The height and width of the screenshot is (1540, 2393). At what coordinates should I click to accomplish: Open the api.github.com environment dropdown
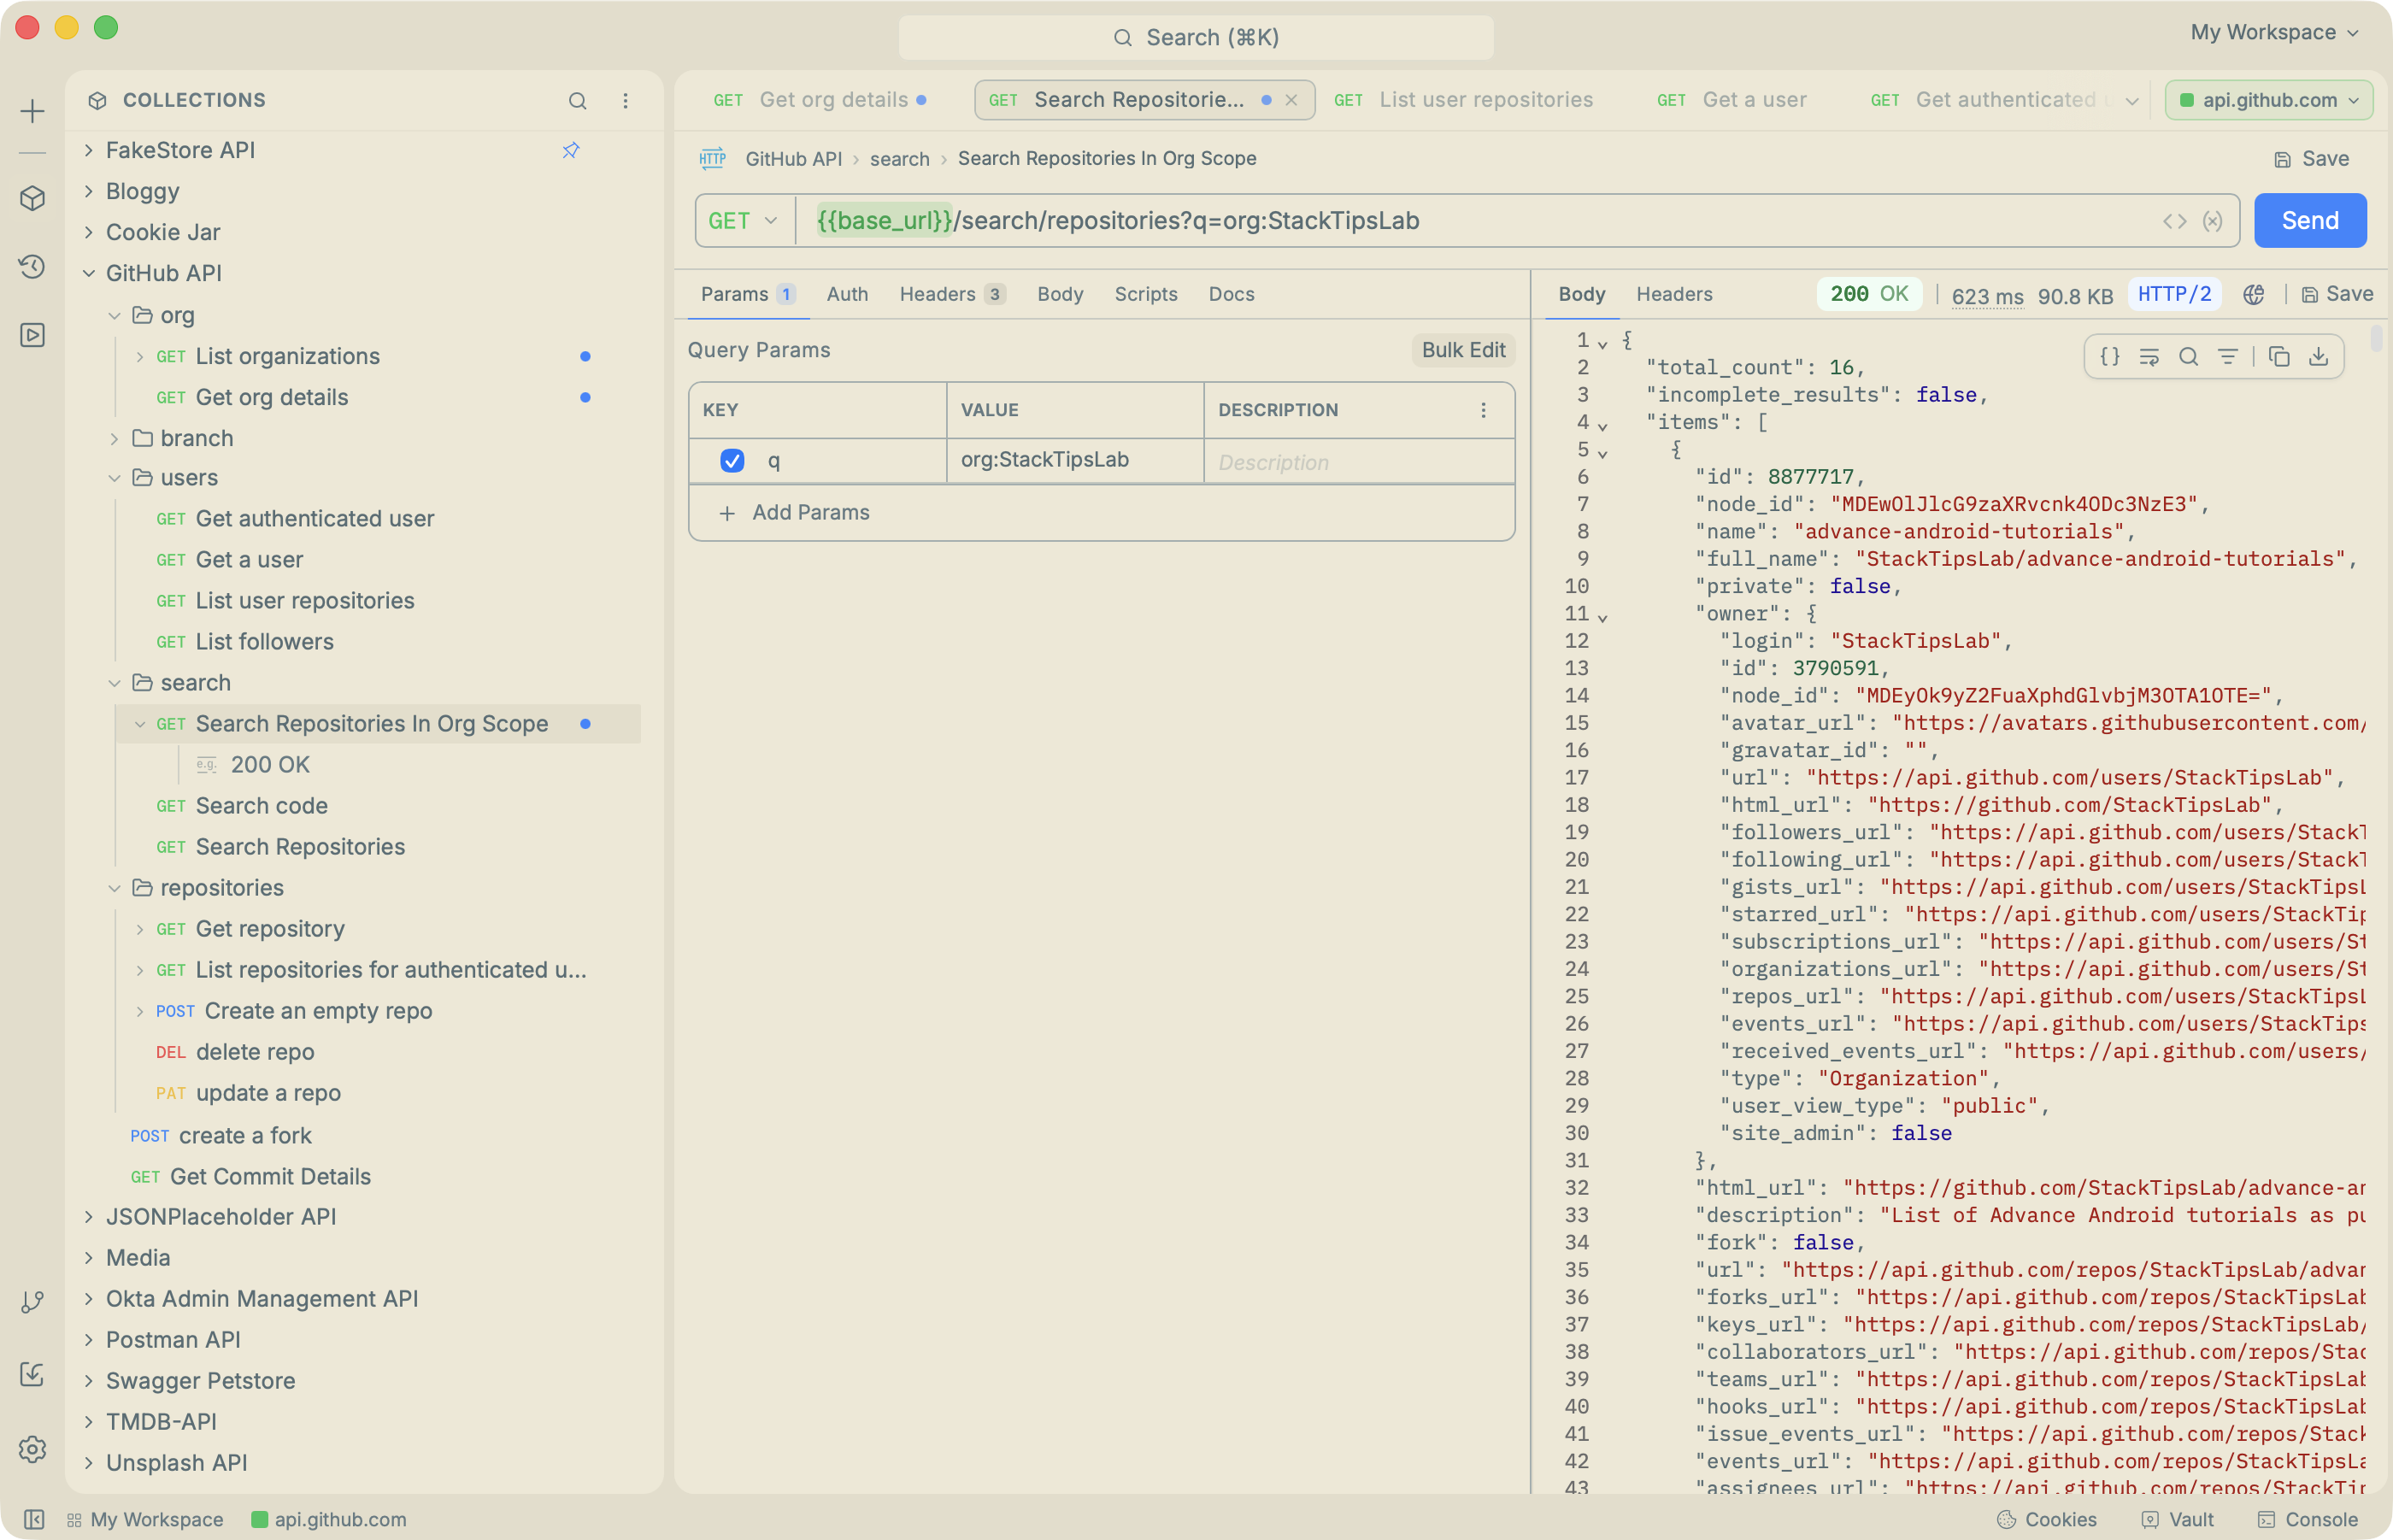[x=2268, y=100]
